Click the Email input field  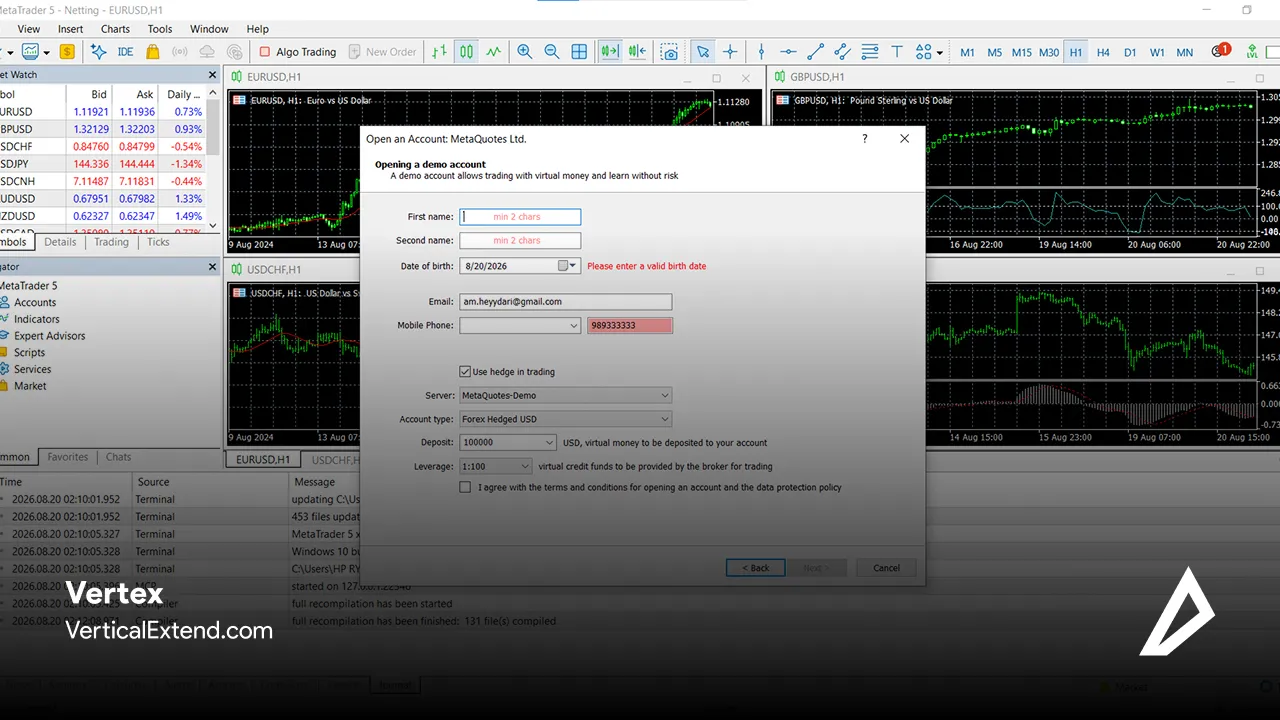coord(566,301)
